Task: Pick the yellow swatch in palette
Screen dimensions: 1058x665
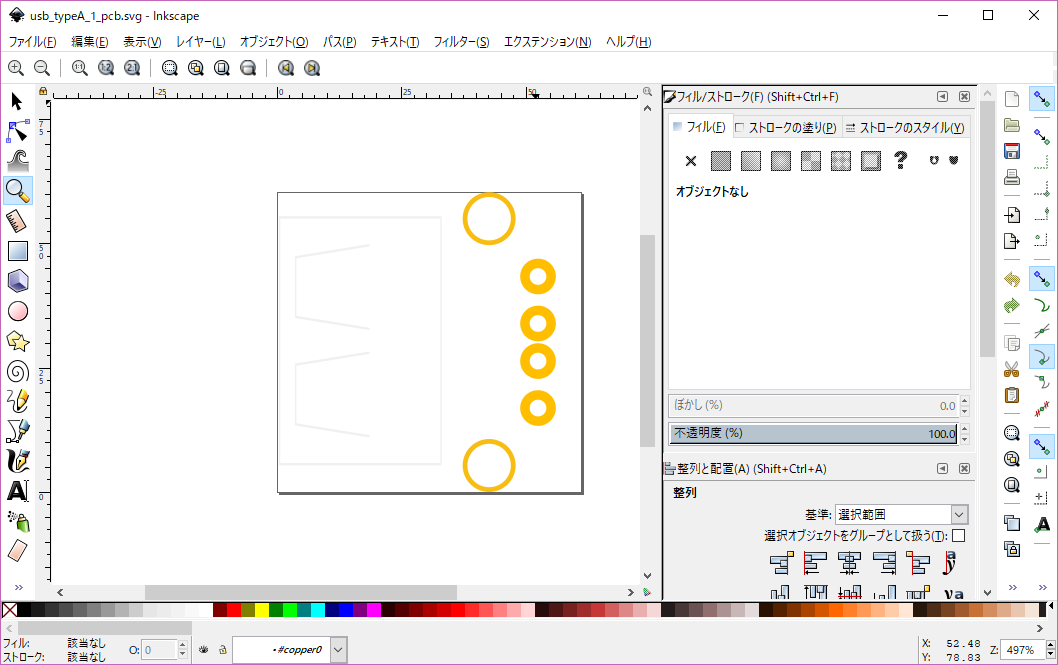Action: [x=262, y=610]
